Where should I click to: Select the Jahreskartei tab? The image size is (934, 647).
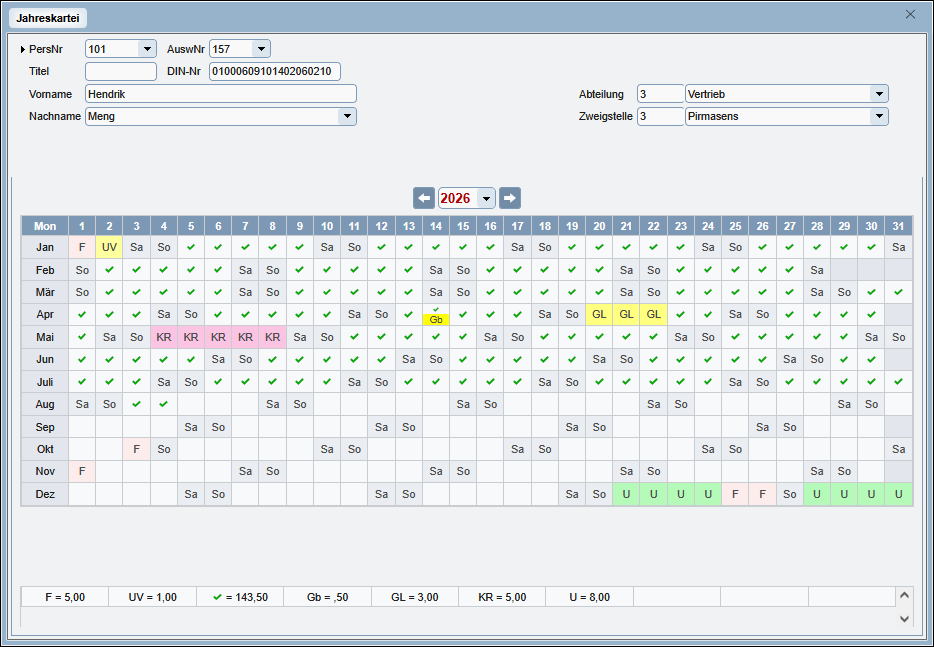tap(48, 18)
